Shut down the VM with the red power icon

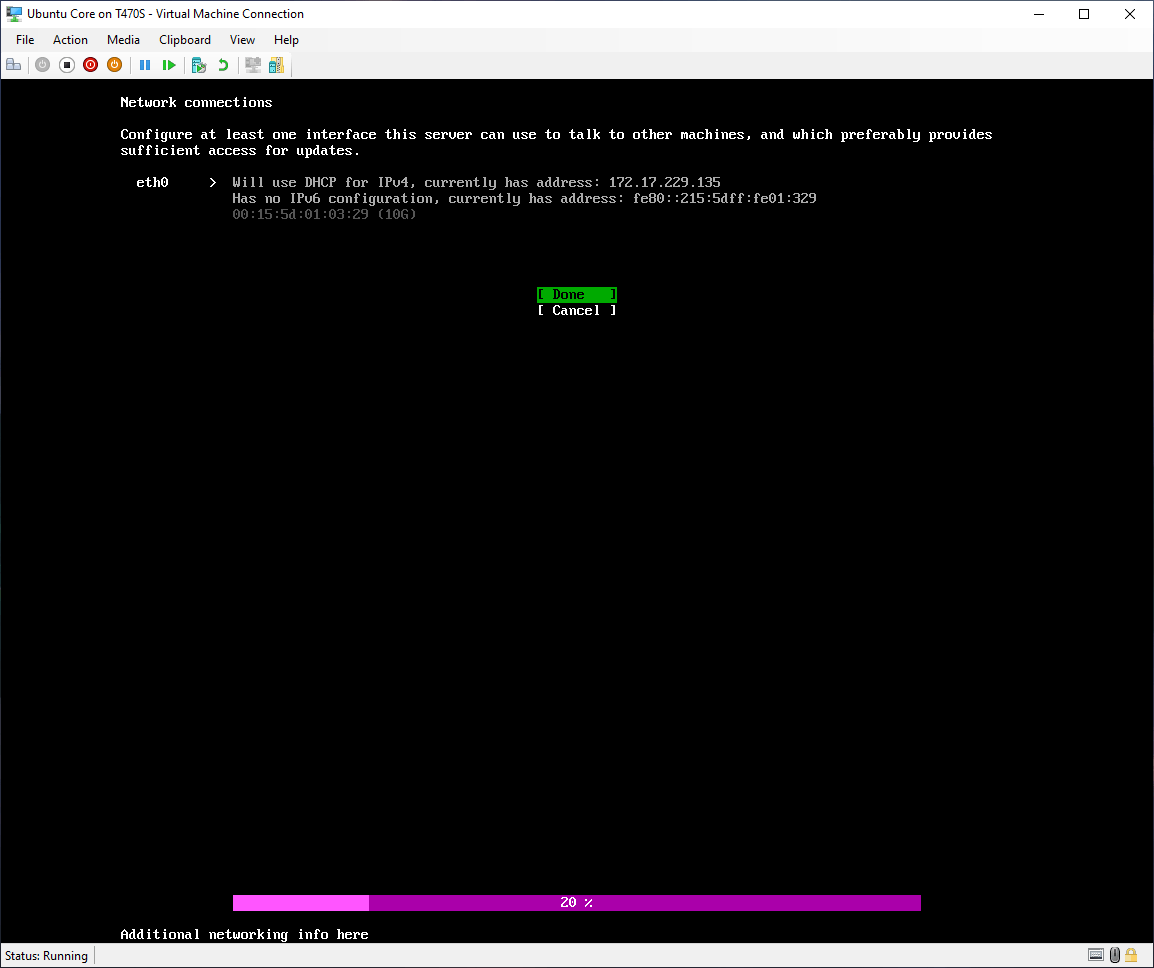tap(91, 65)
